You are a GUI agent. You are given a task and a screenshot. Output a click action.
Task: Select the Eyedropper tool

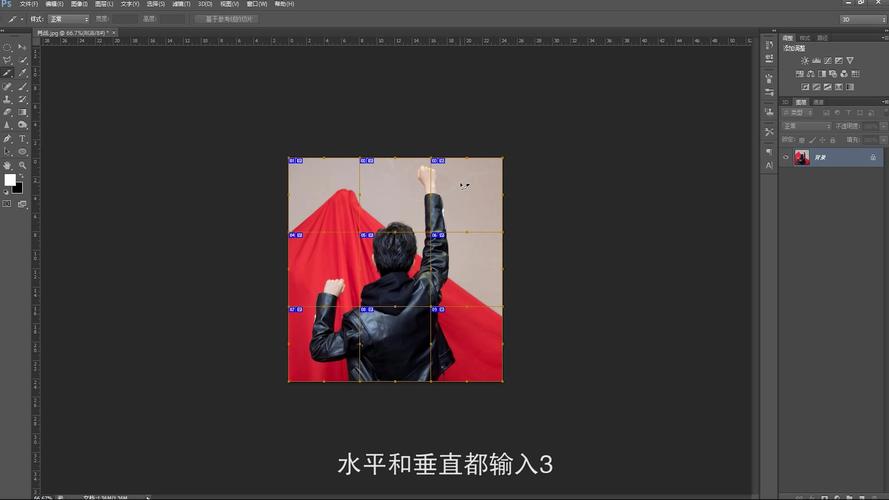click(22, 73)
